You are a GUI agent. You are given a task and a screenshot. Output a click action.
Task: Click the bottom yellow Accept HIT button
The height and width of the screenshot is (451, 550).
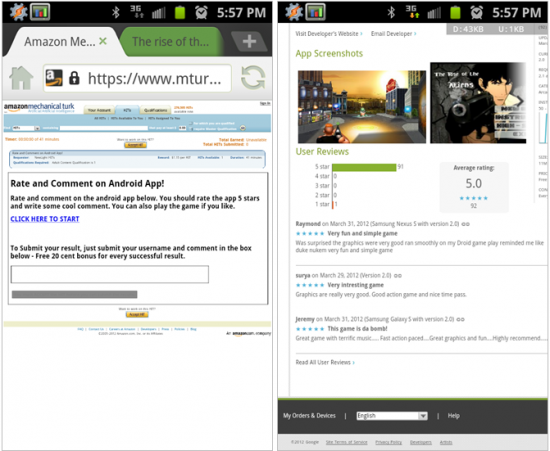[137, 314]
